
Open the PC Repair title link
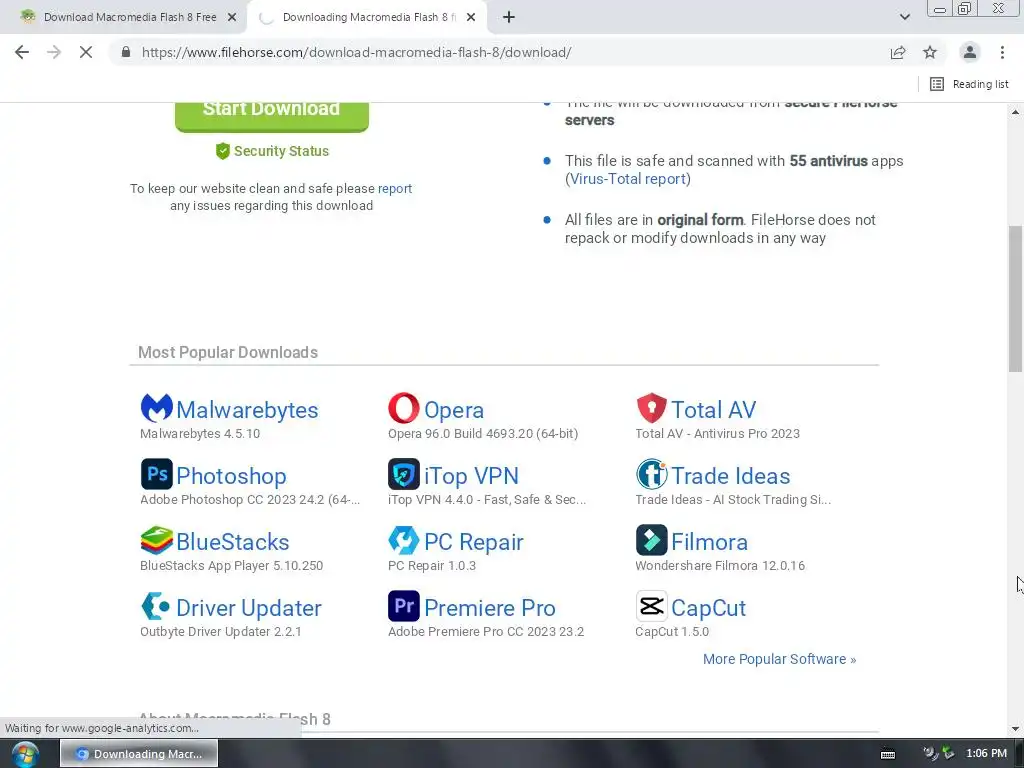point(473,542)
